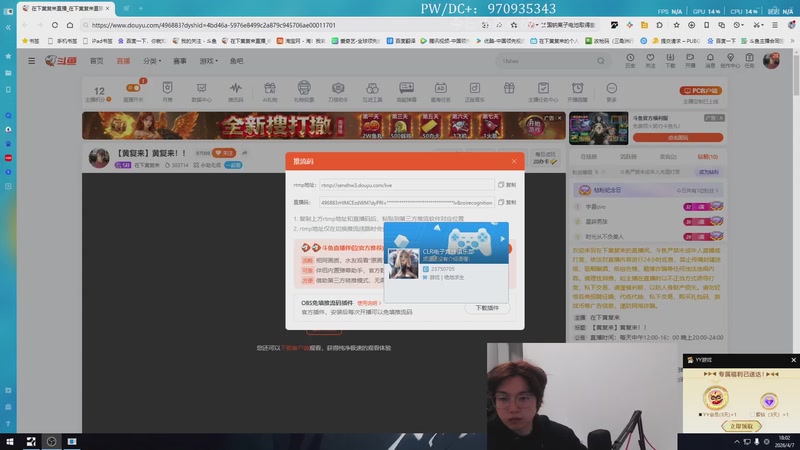The image size is (800, 450).
Task: Click the 成为钻粉 button
Action: (x=708, y=172)
